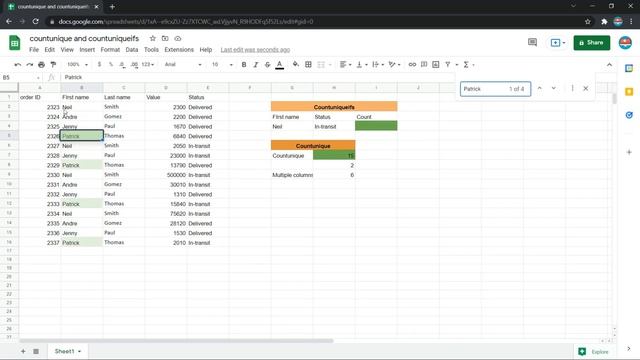The image size is (640, 360).
Task: Get add-ons with the plus icon
Action: (x=629, y=152)
